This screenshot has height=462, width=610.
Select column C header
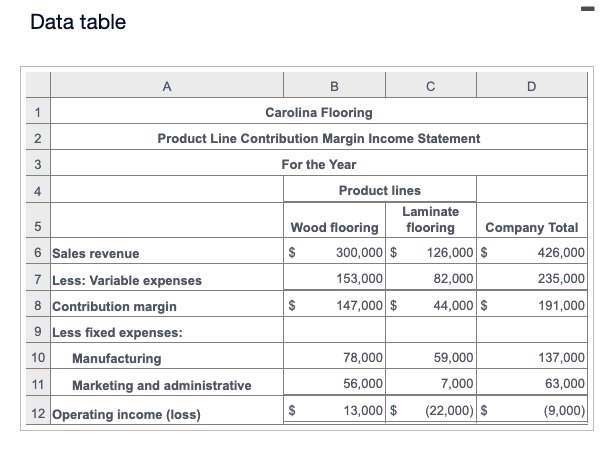(x=431, y=85)
